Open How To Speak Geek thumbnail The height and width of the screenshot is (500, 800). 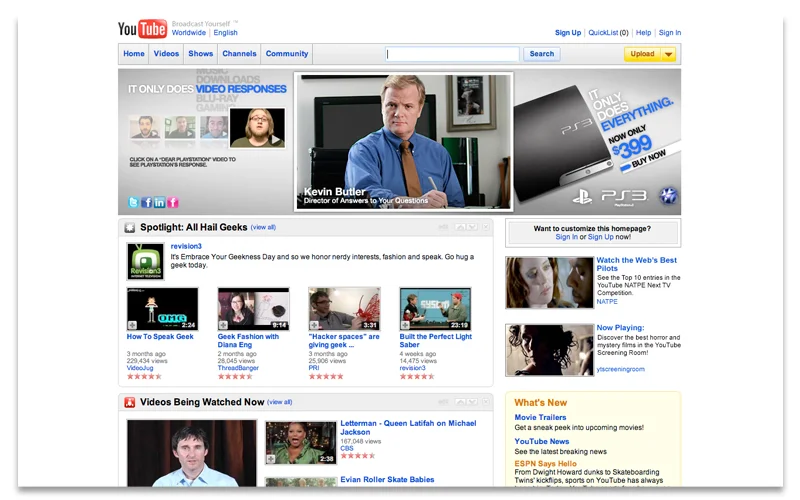162,309
